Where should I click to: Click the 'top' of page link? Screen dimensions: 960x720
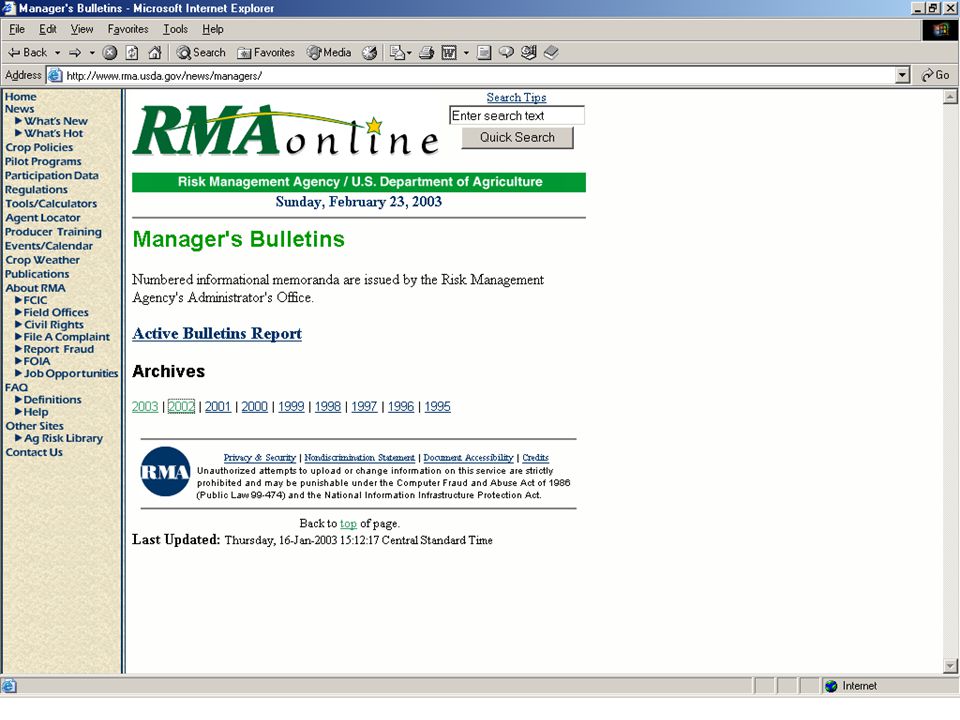[x=348, y=523]
